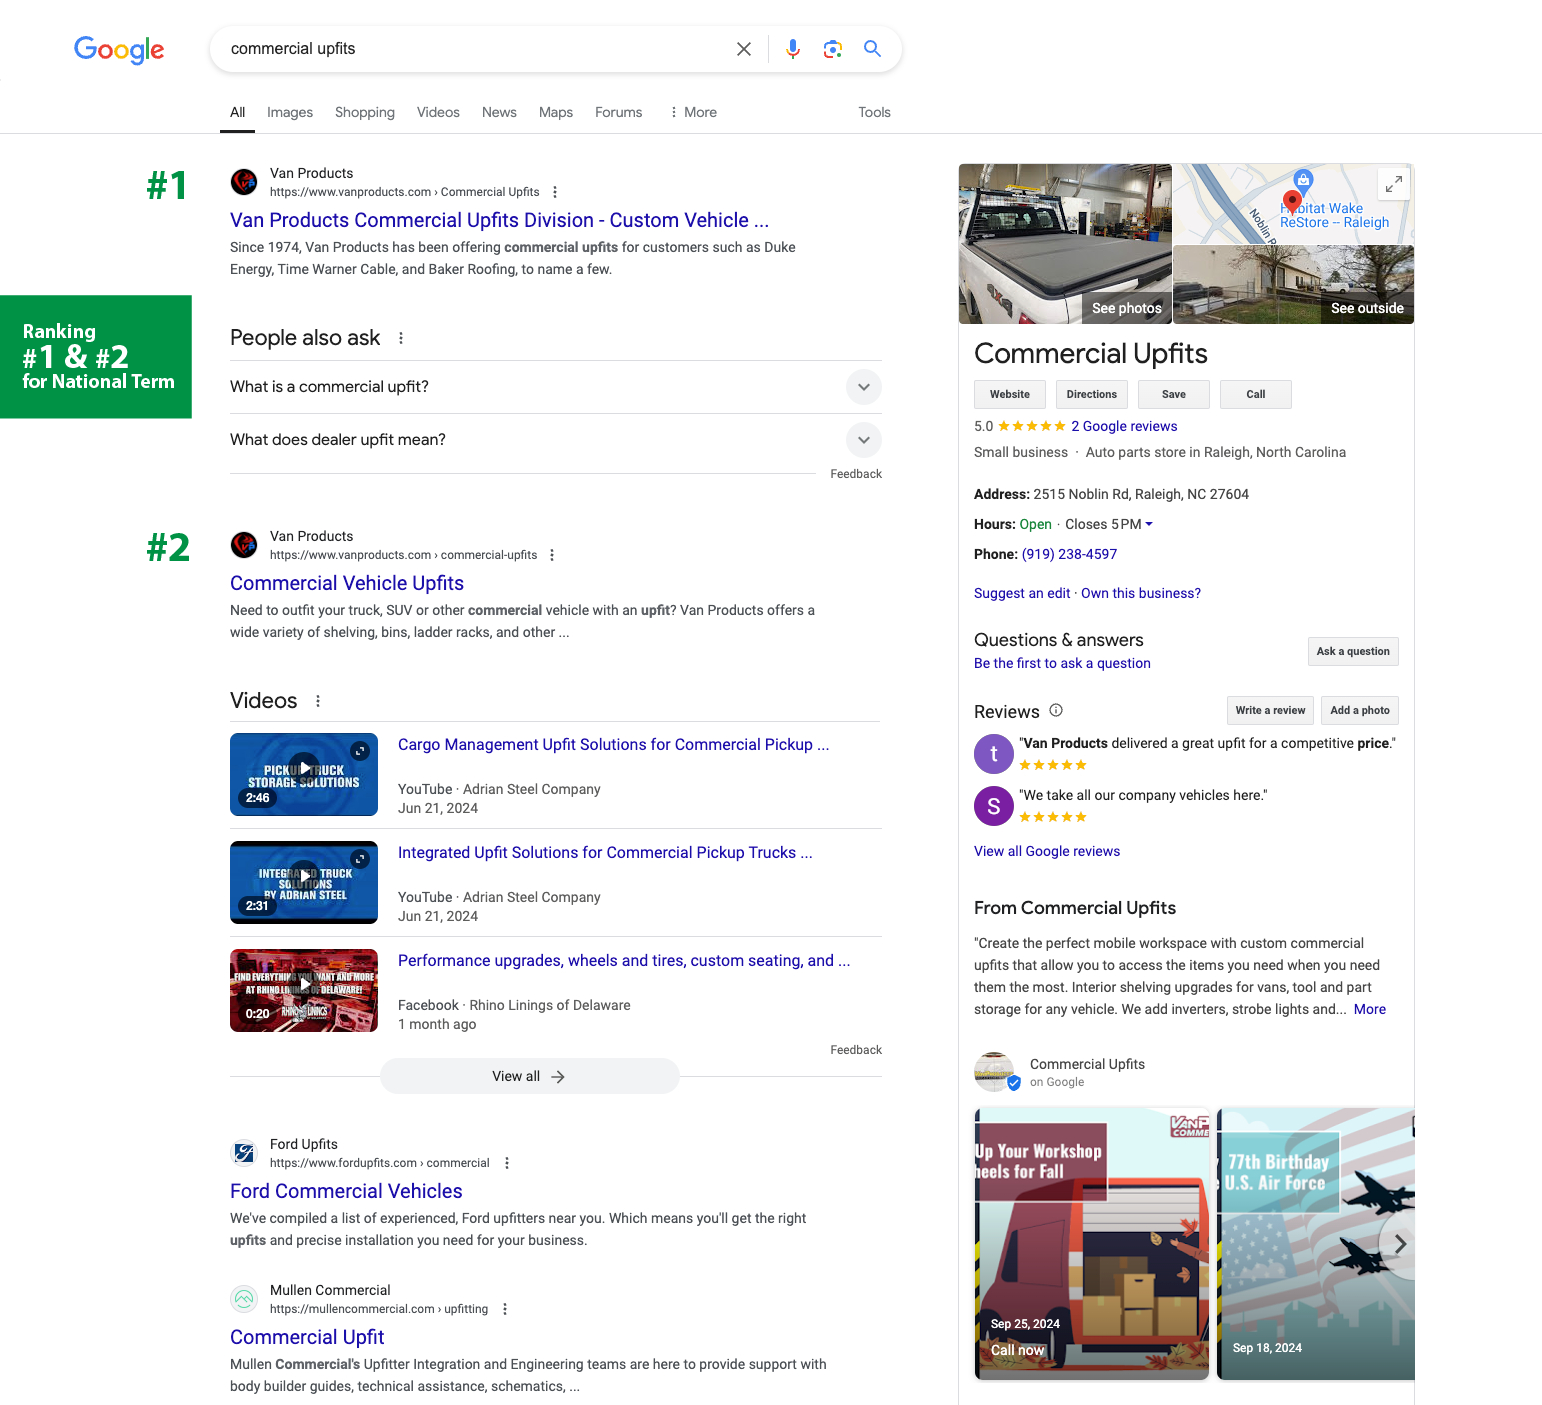Show next post with the right arrow

pyautogui.click(x=1400, y=1244)
